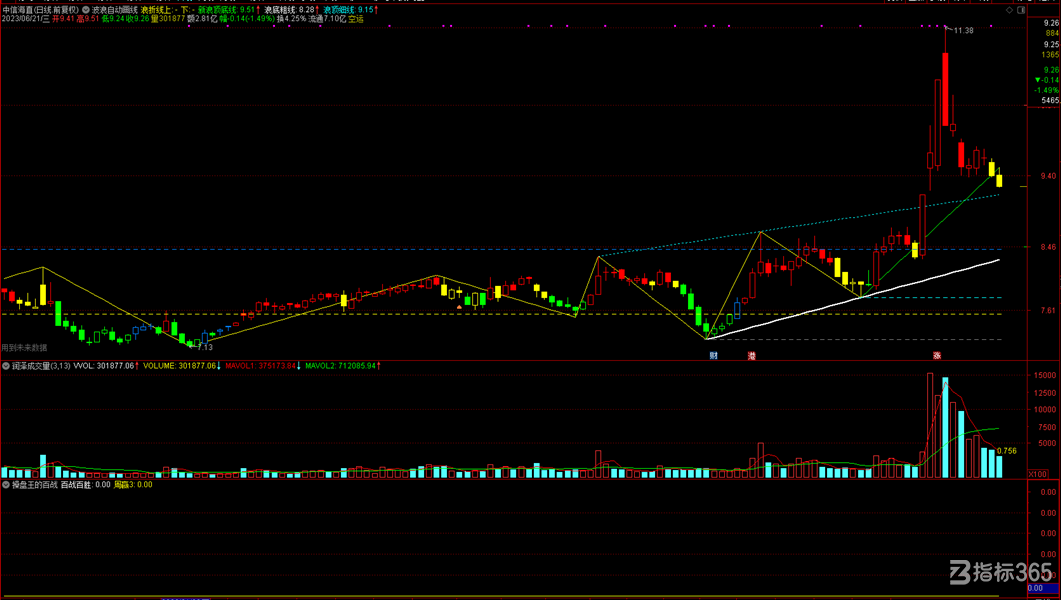Click the MAVOL2: 712085.94 value
This screenshot has height=600, width=1061.
(x=341, y=366)
